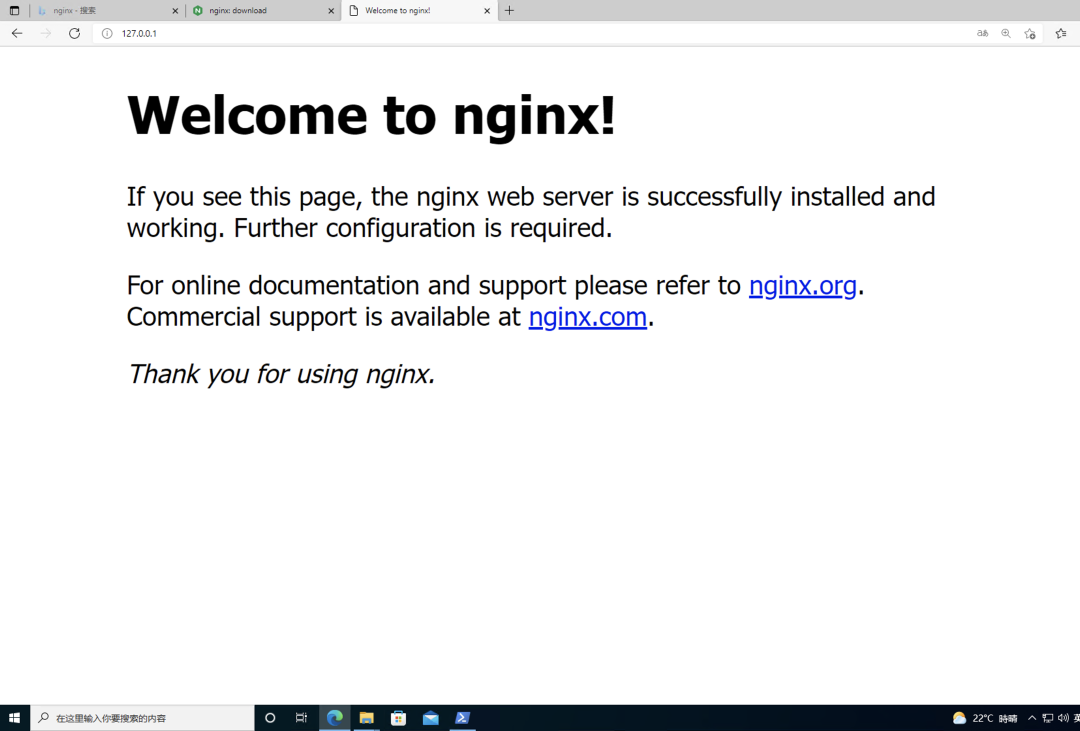Click the Thank you for using nginx text

pos(281,374)
